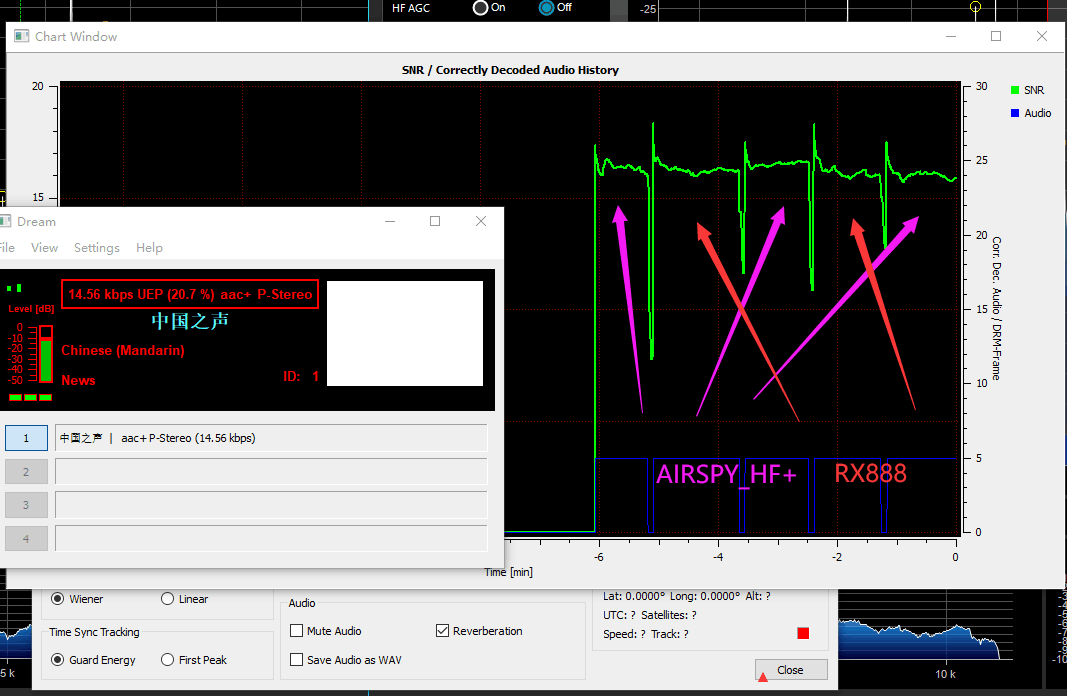Click the Chart Window title bar icon
This screenshot has height=696, width=1067.
tap(21, 37)
